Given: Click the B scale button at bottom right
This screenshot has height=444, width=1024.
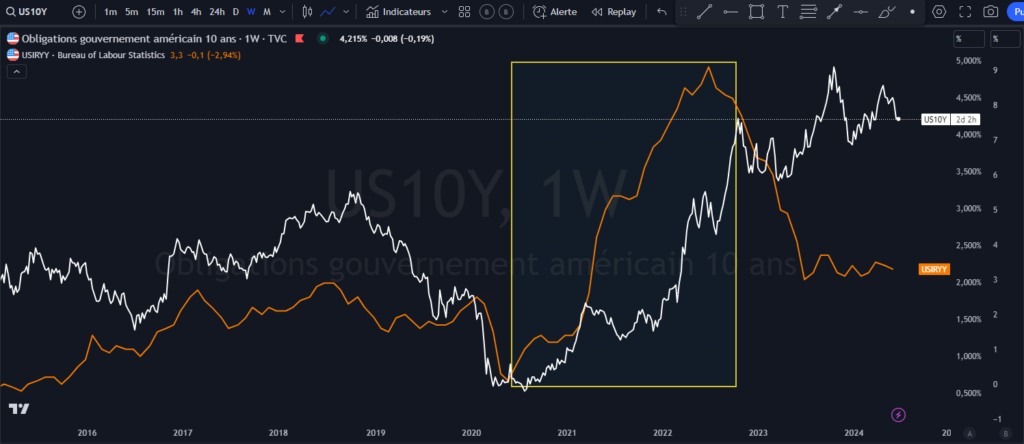Looking at the screenshot, I should coord(1005,433).
